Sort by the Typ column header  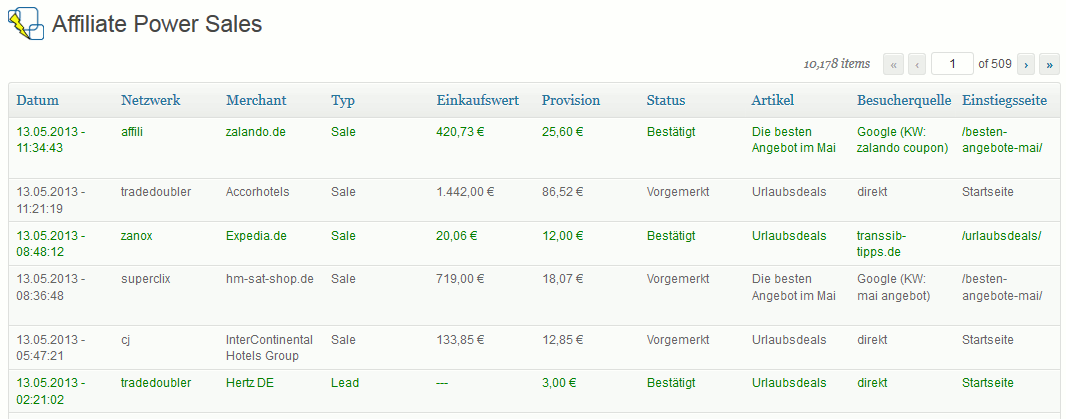coord(343,101)
